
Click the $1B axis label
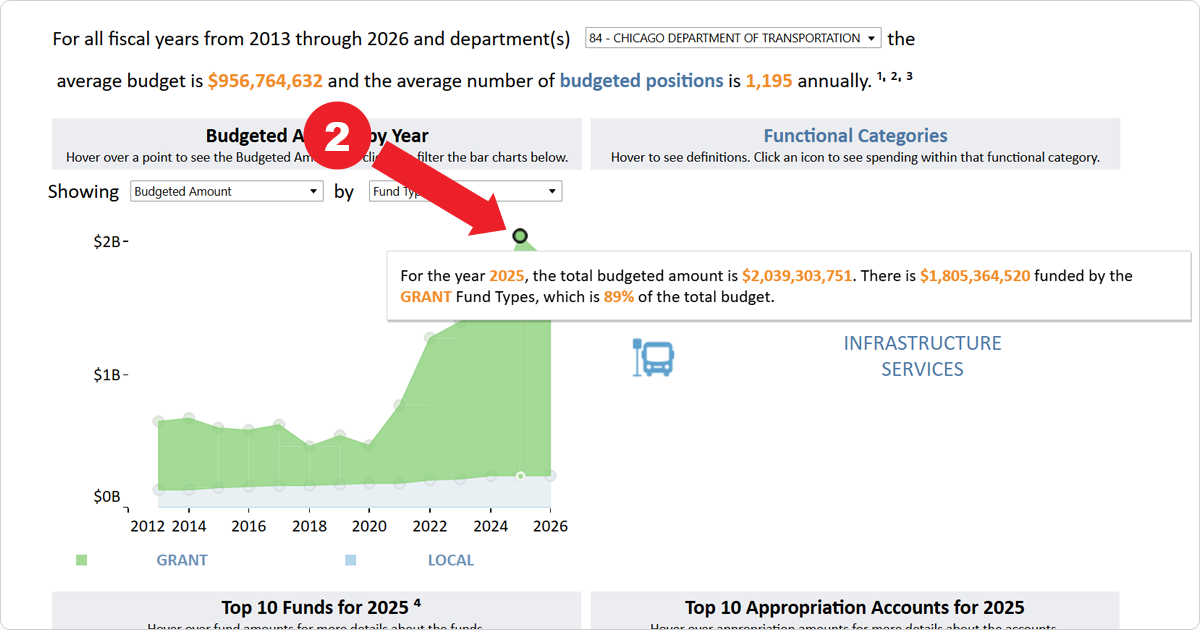click(109, 375)
